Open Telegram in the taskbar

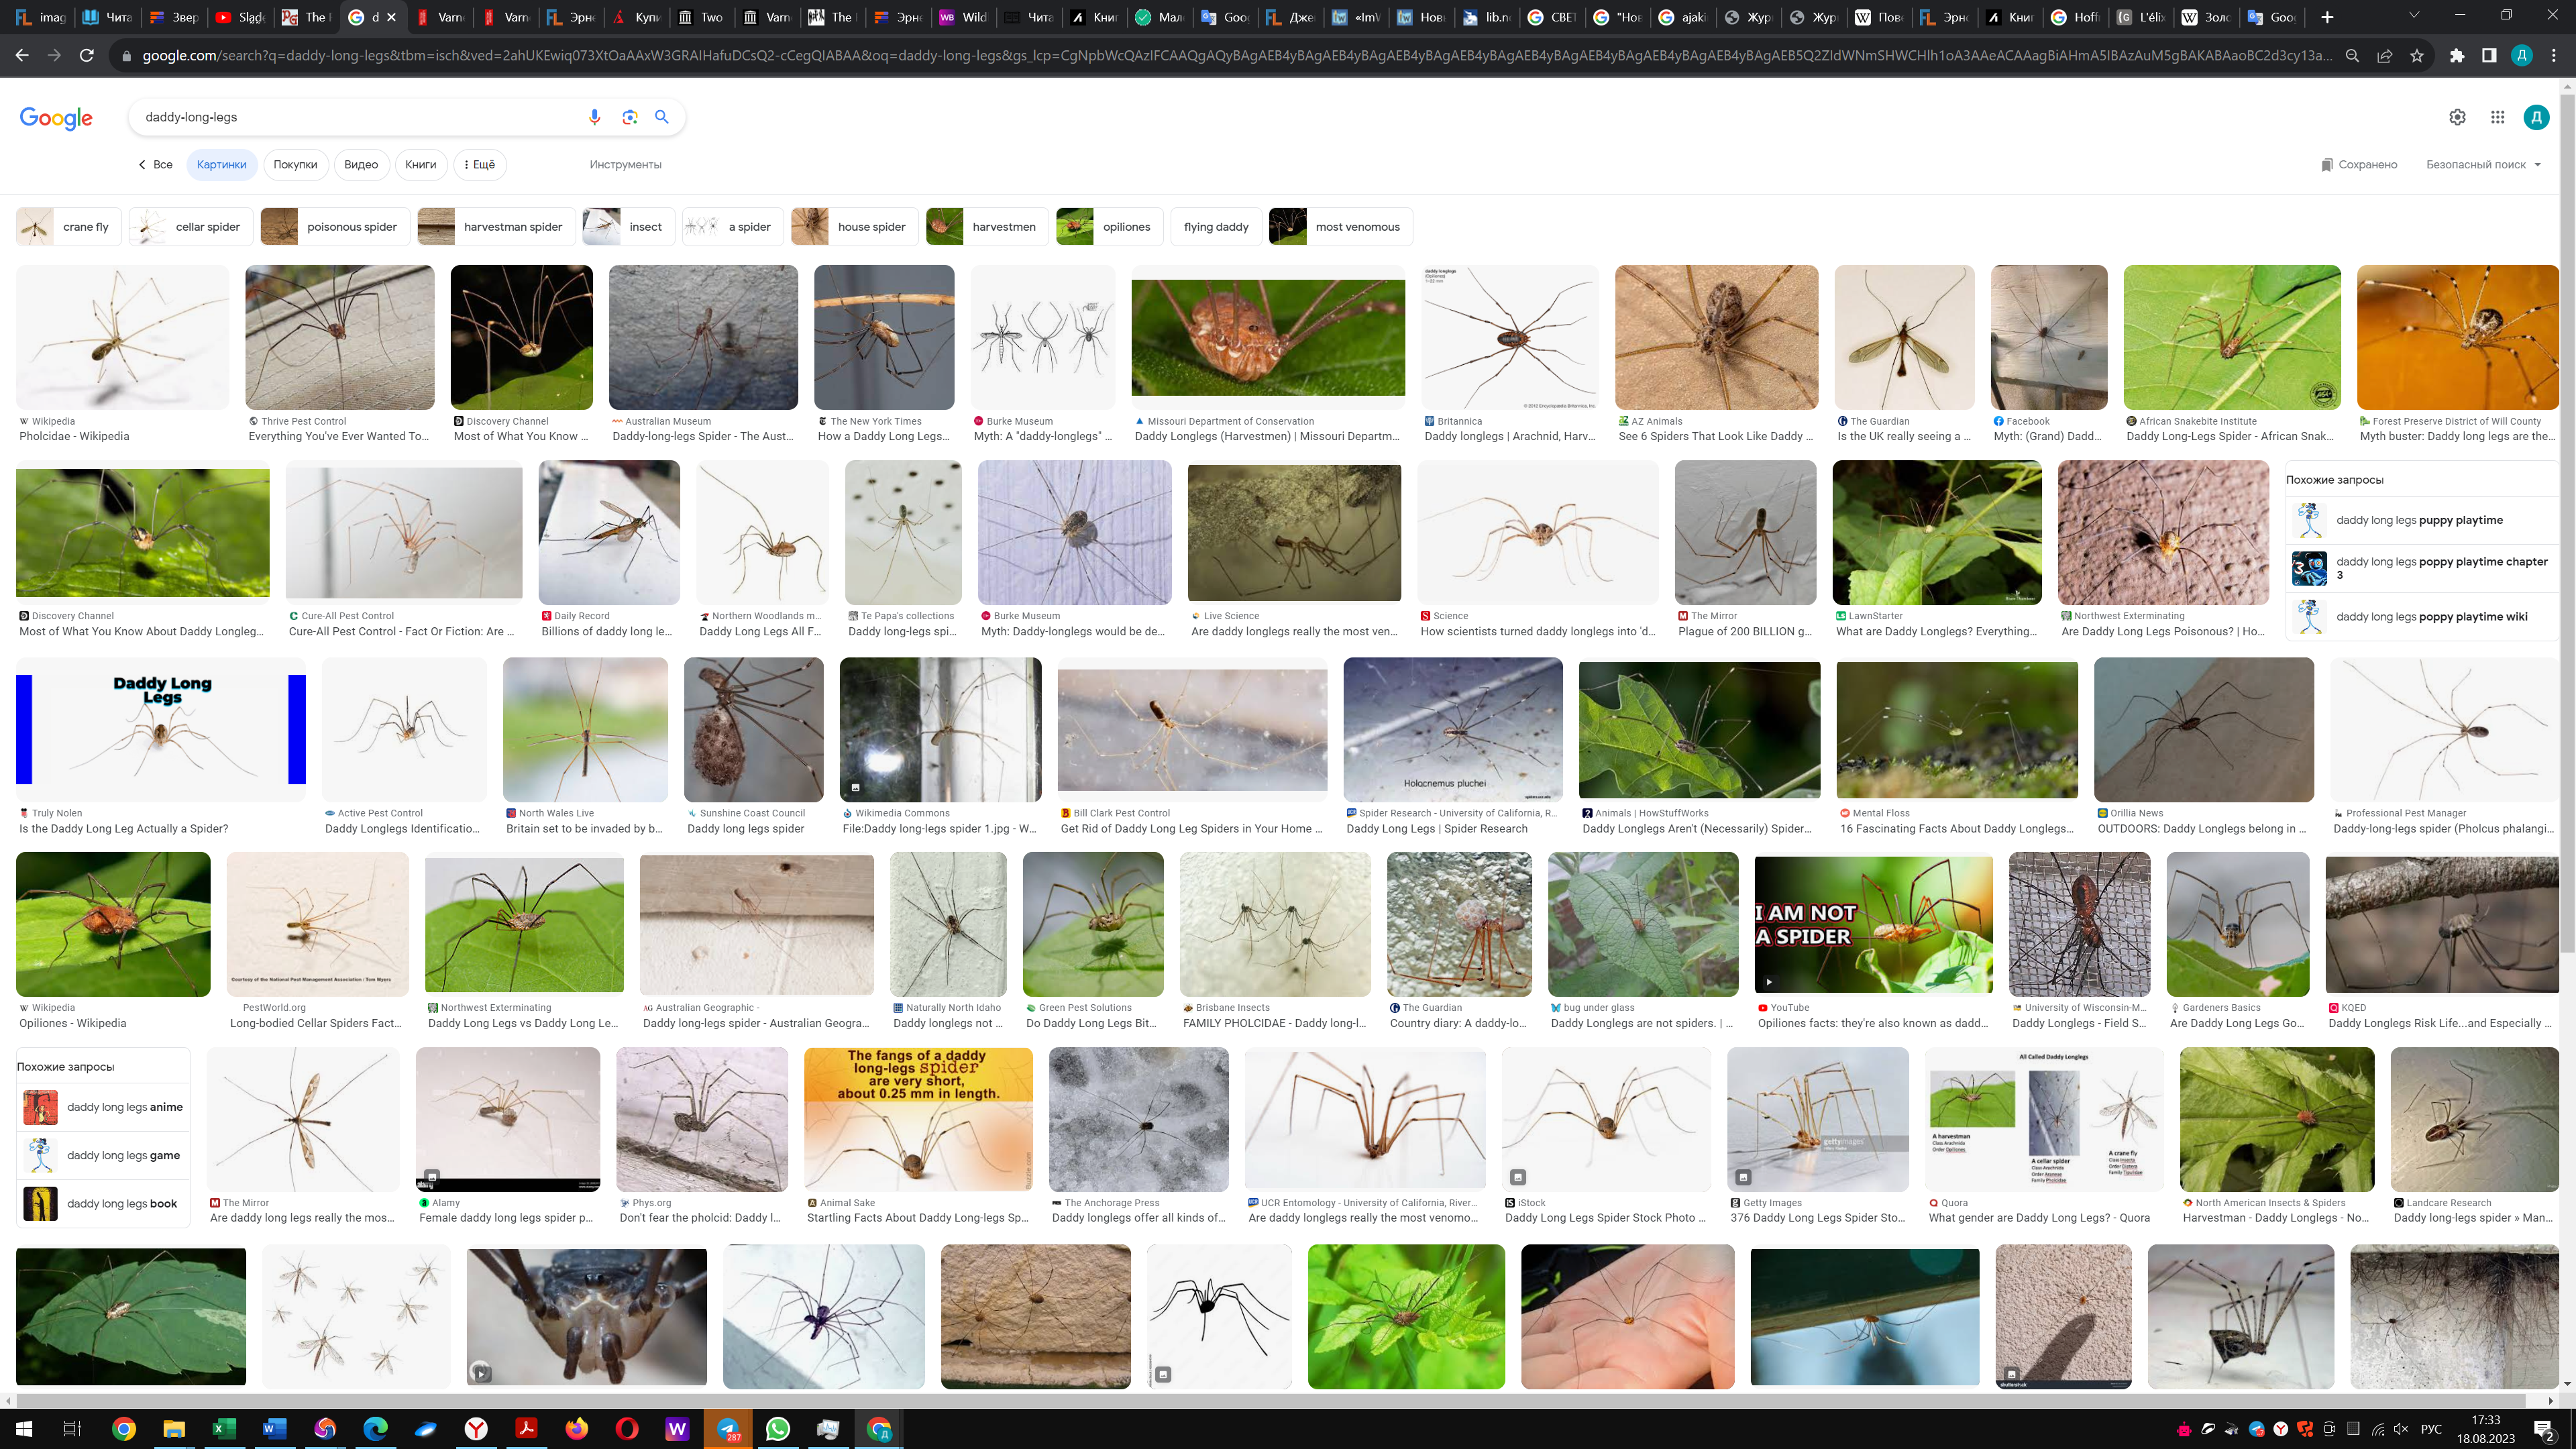(x=729, y=1428)
